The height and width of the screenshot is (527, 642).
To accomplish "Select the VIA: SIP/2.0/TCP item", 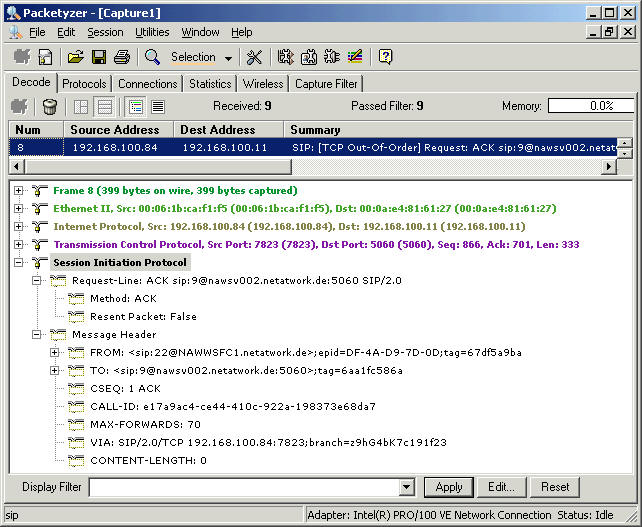I will 268,443.
